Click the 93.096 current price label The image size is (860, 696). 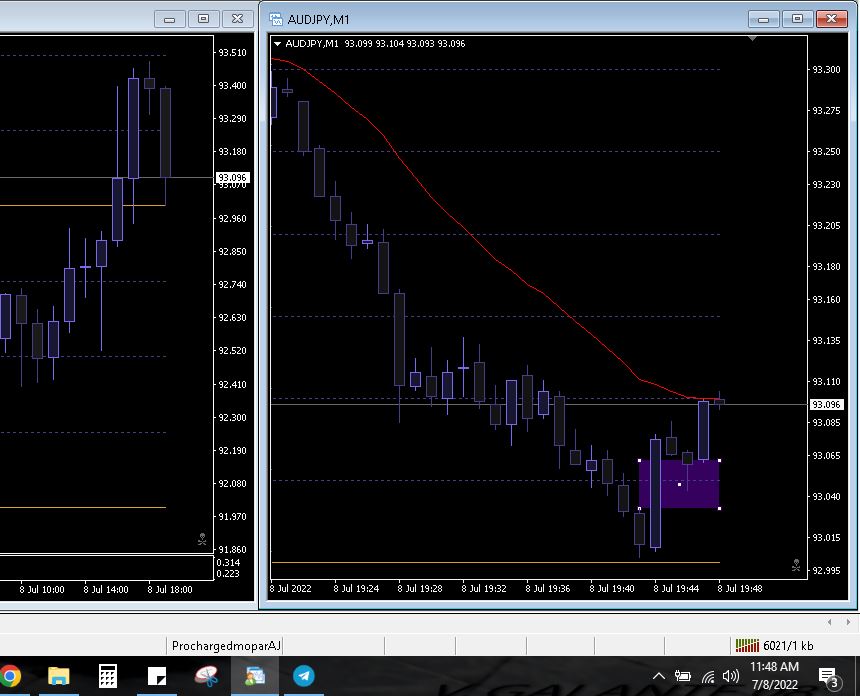[825, 404]
